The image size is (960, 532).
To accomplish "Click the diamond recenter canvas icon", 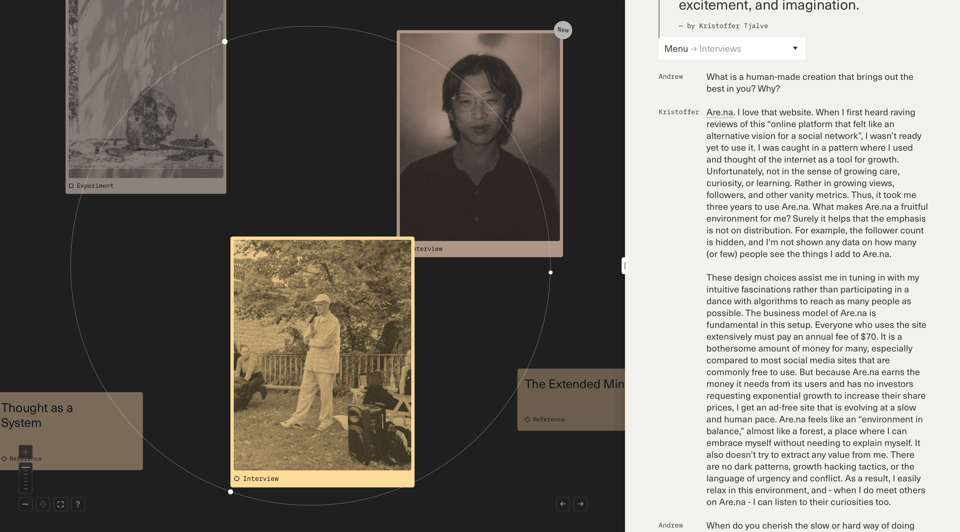I will tap(43, 504).
